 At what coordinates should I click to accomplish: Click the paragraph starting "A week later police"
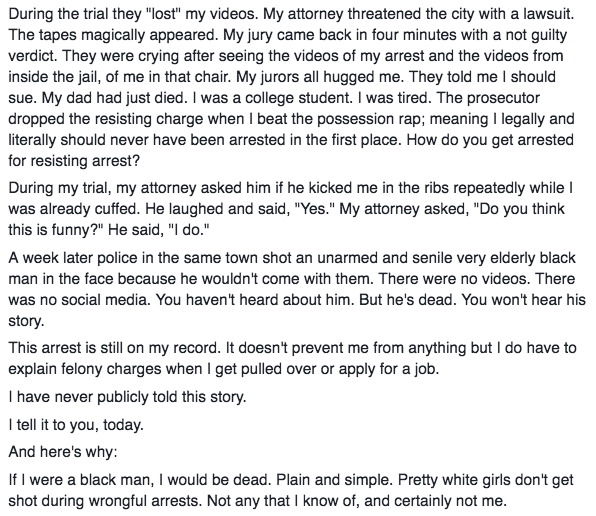coord(297,290)
